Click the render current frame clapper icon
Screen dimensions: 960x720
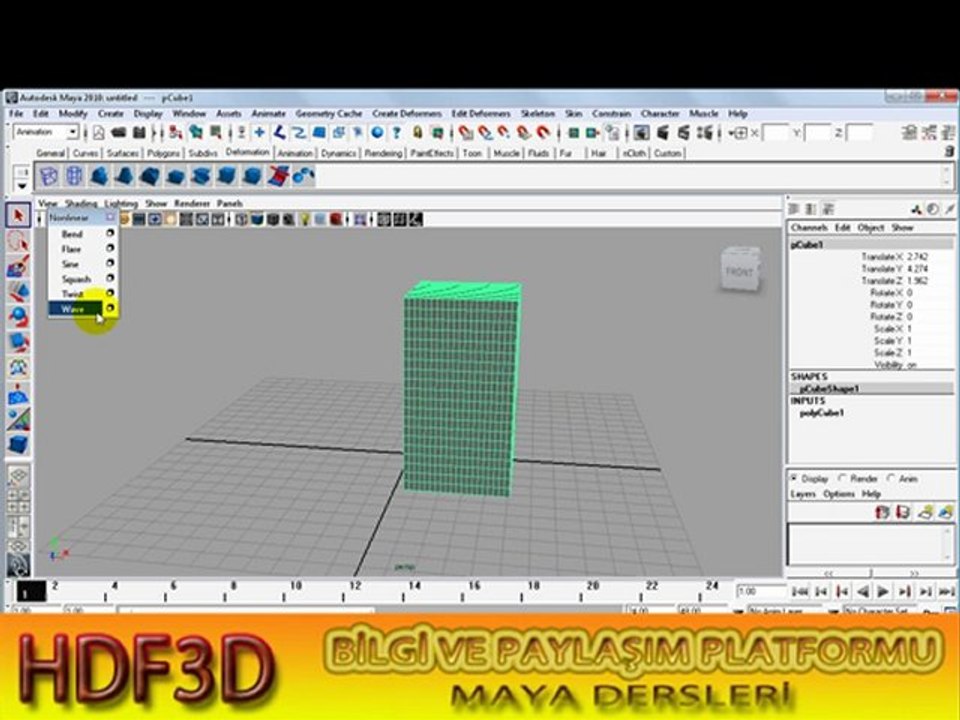click(662, 133)
